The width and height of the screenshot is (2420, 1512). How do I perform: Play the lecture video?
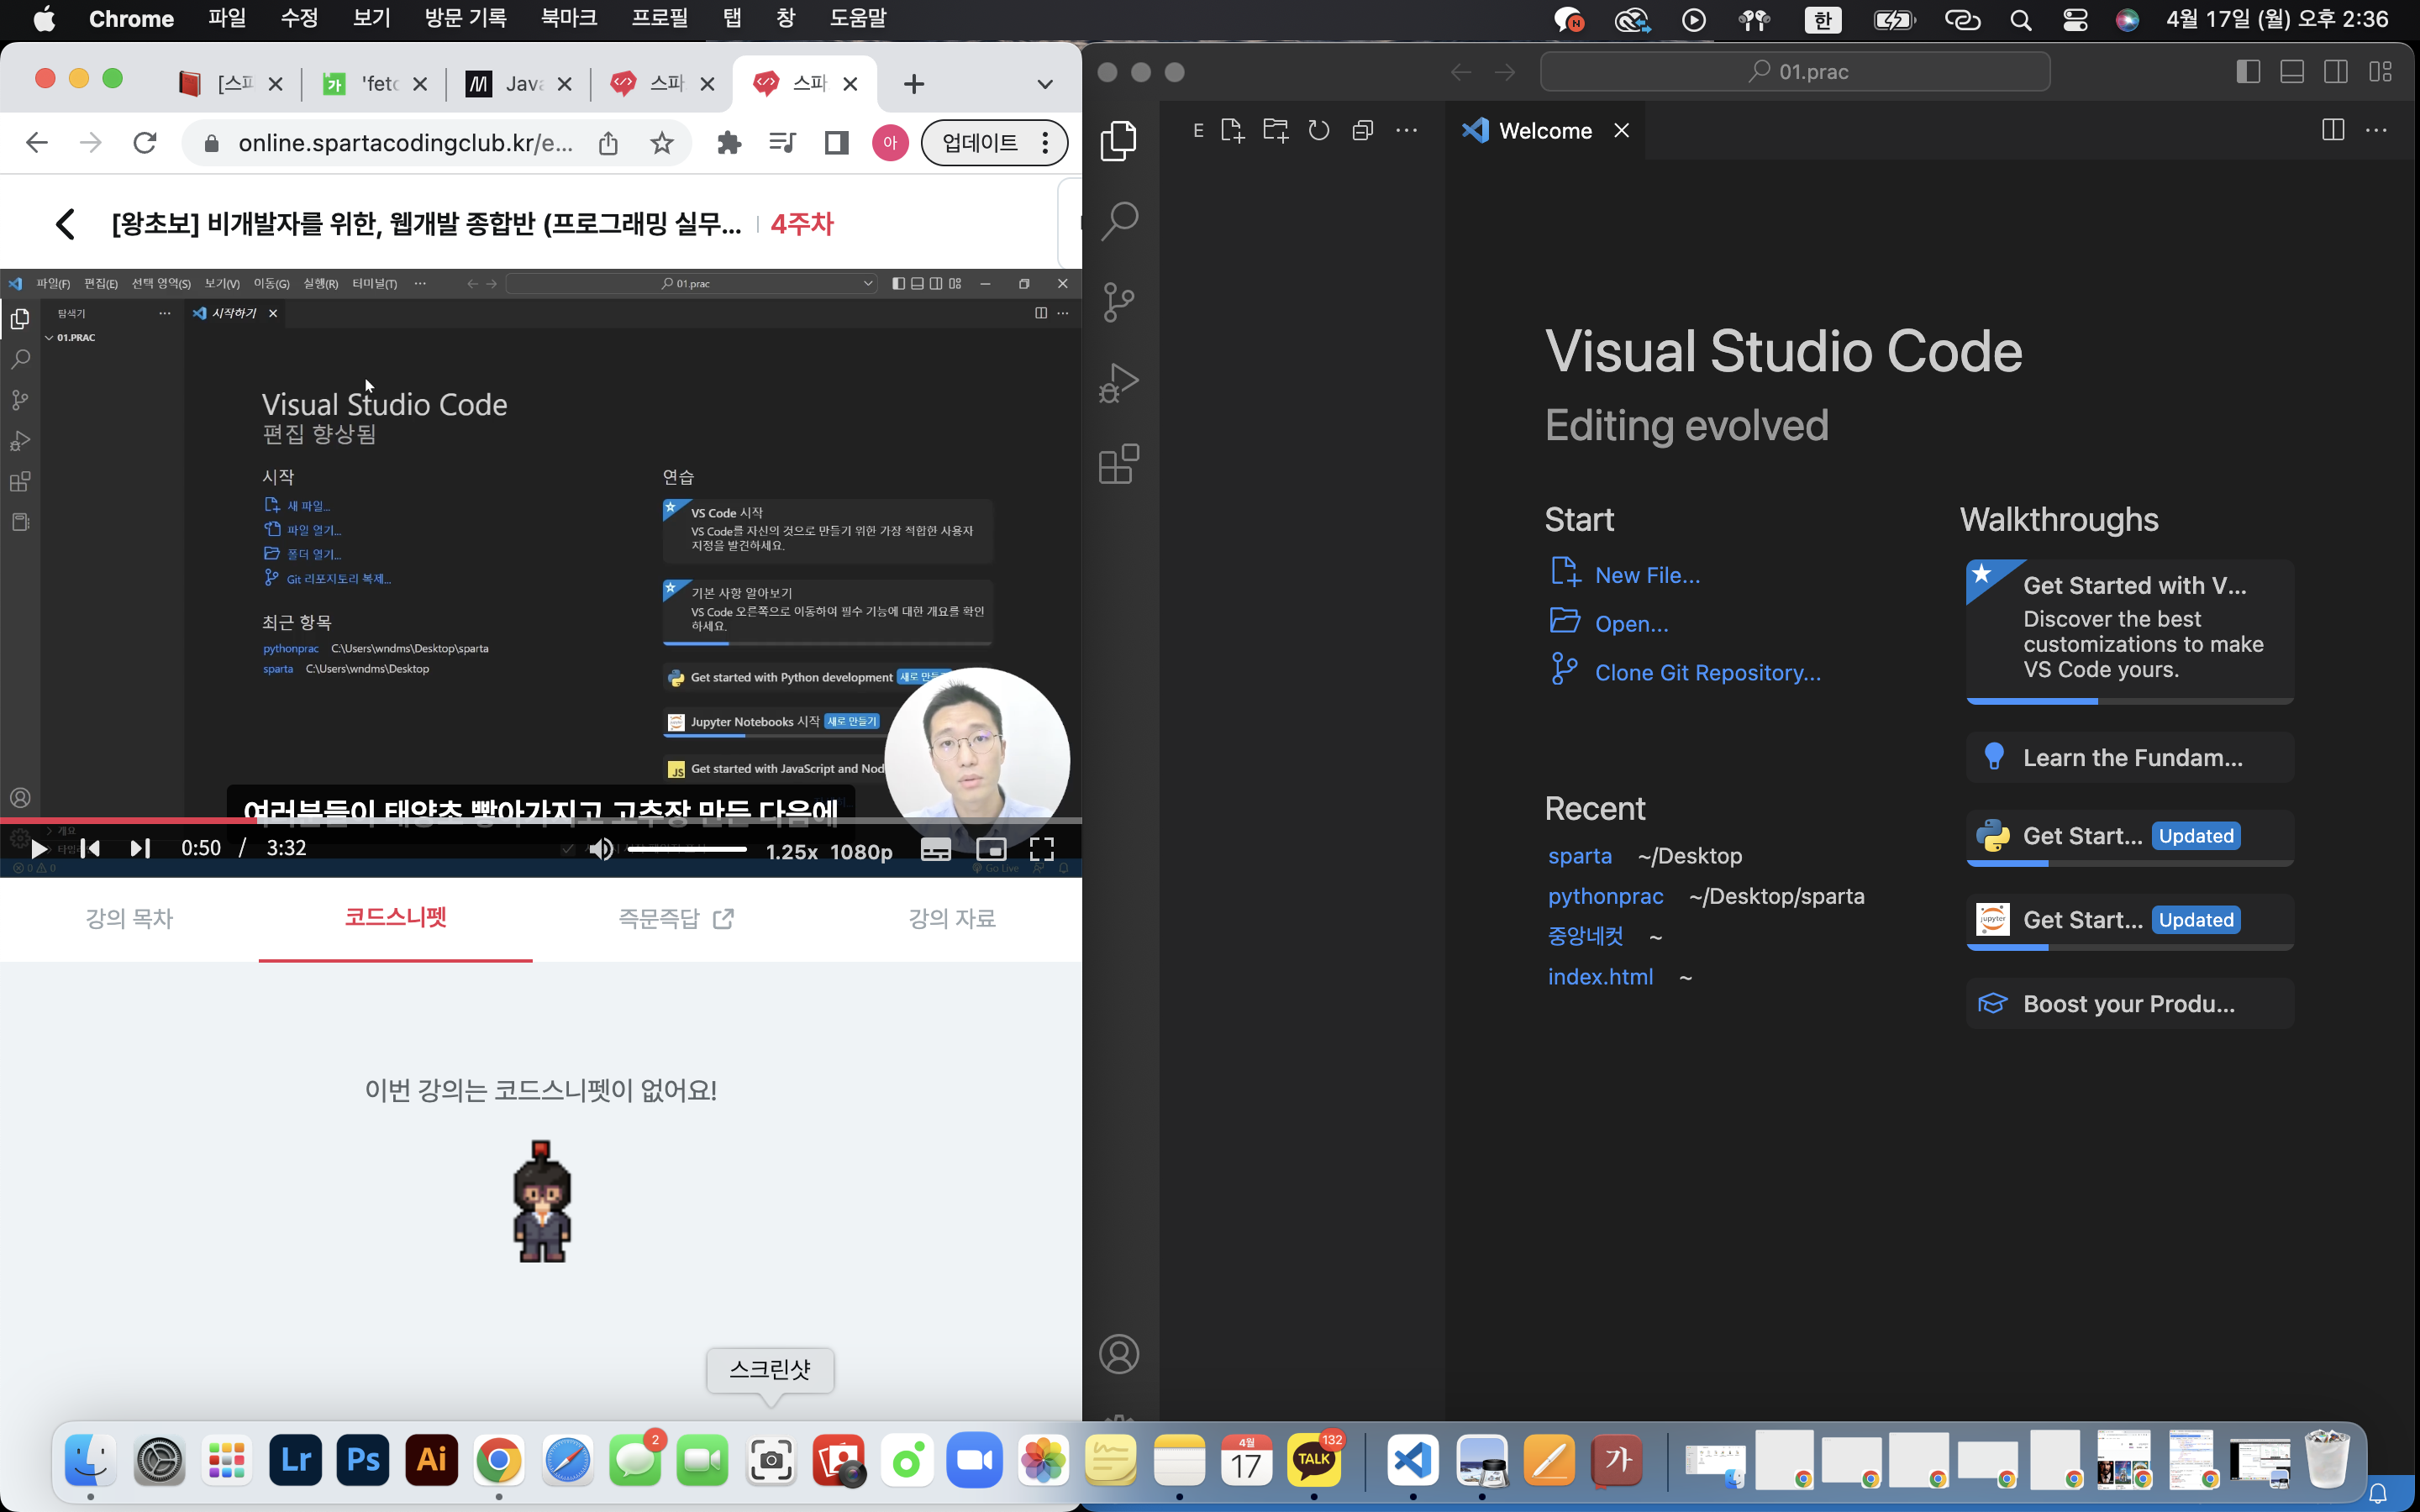pos(39,849)
